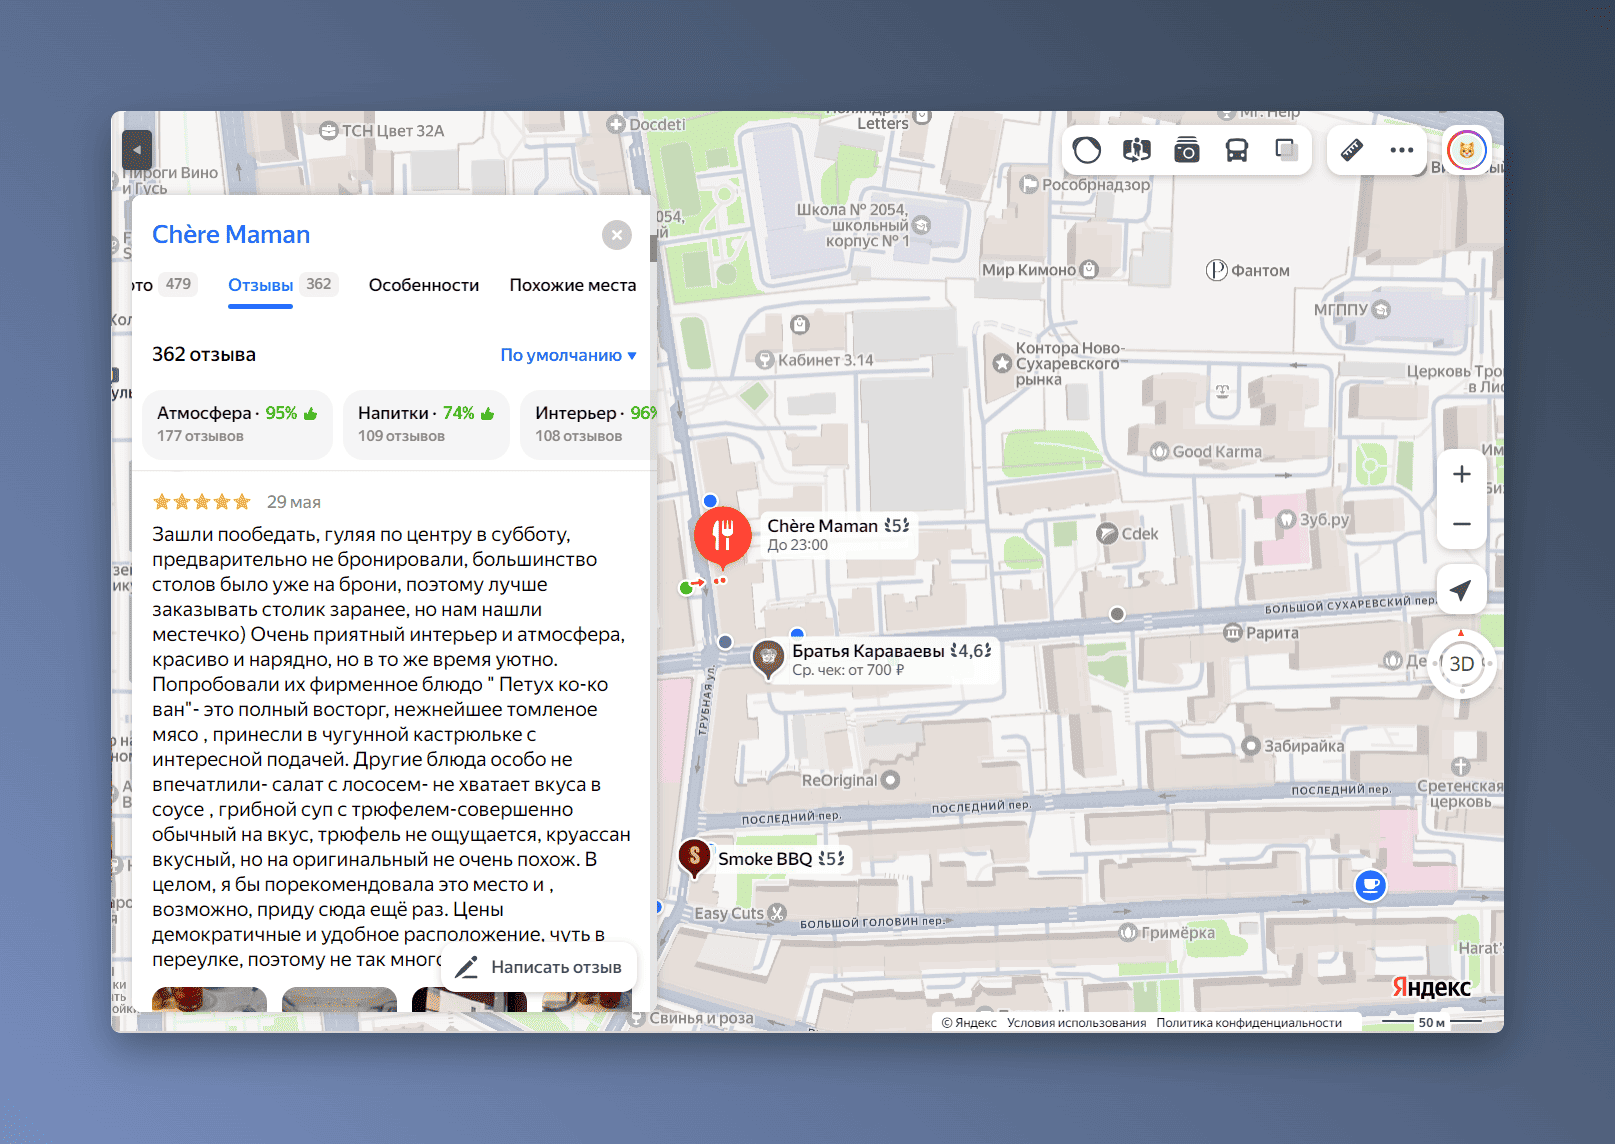Click the Фантом parking marker
Viewport: 1615px width, 1144px height.
1217,271
